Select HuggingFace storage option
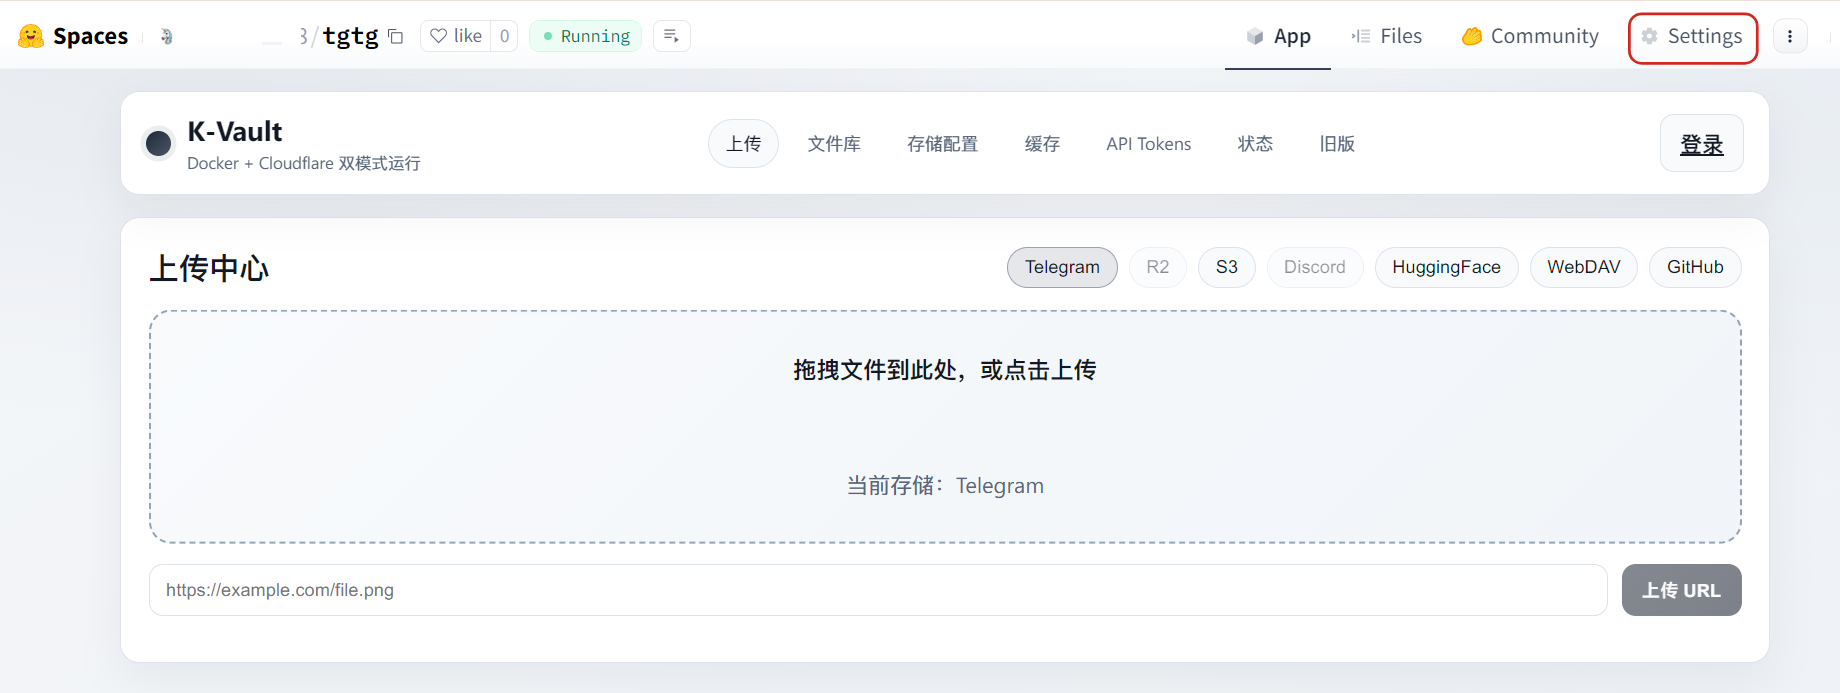Image resolution: width=1840 pixels, height=693 pixels. pyautogui.click(x=1447, y=267)
